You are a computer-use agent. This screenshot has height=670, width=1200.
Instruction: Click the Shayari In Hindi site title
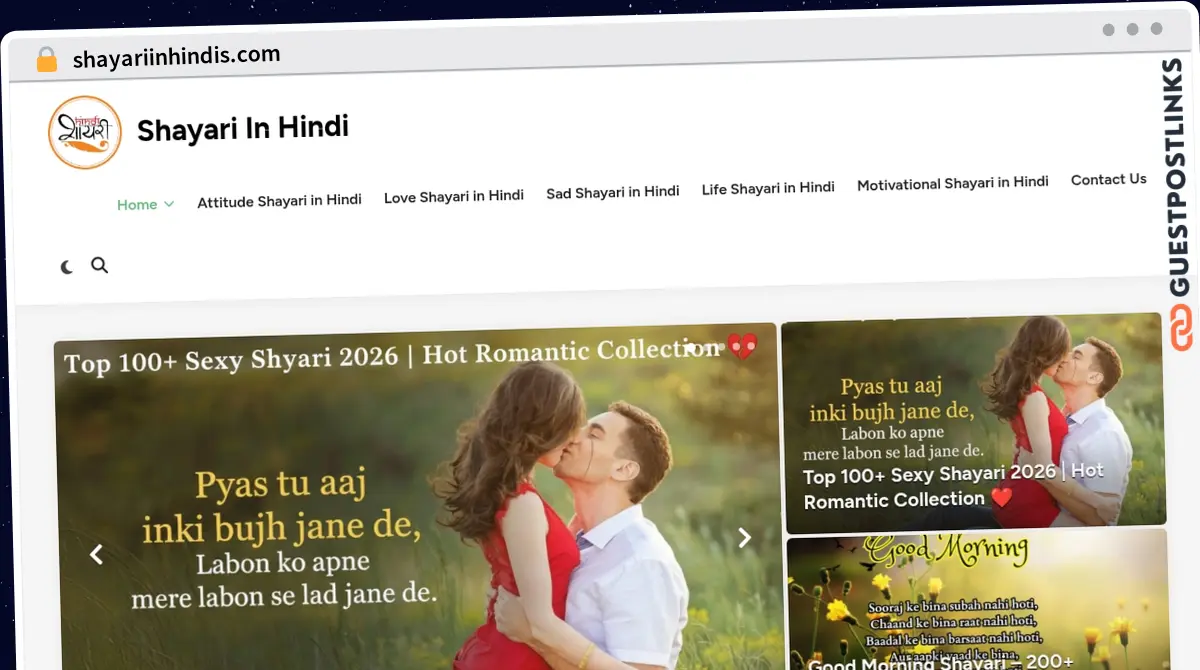(243, 129)
